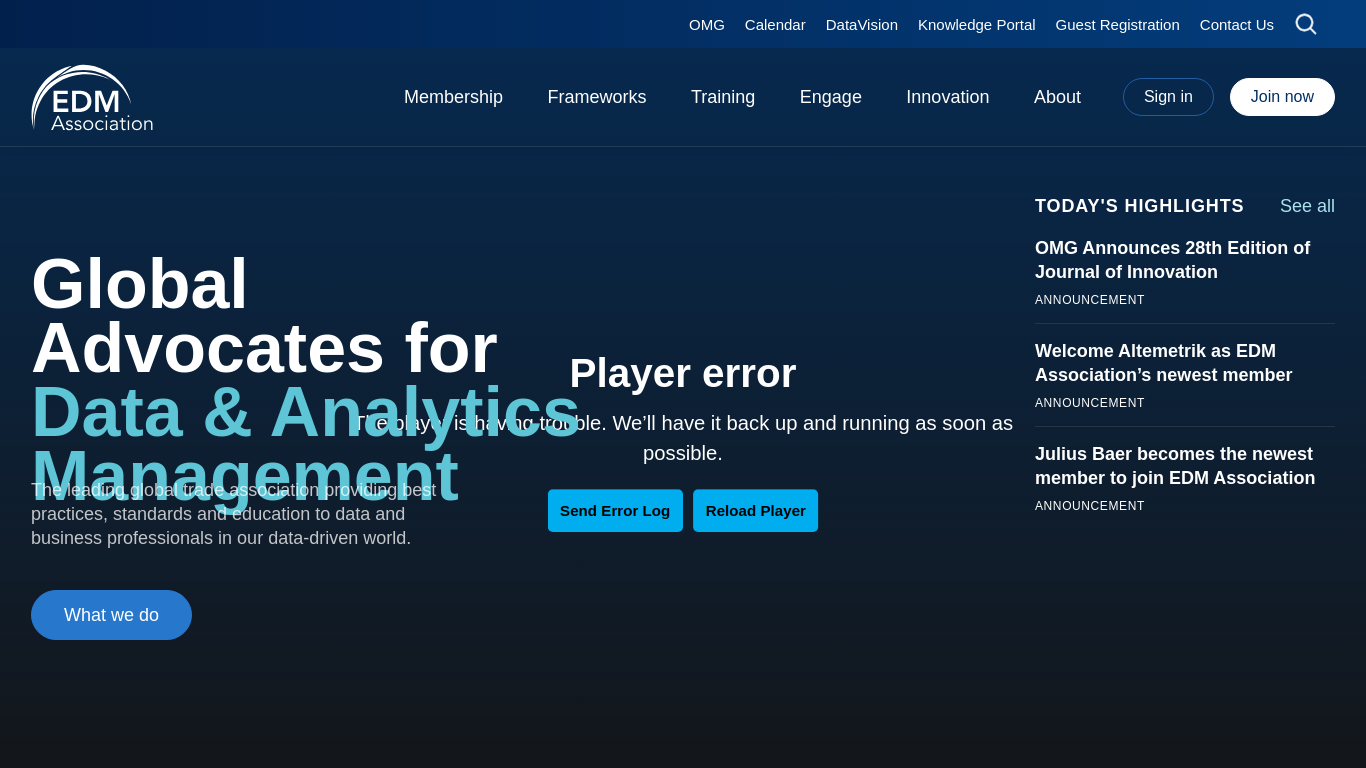Open Julius Baer newest member announcement

click(1175, 466)
